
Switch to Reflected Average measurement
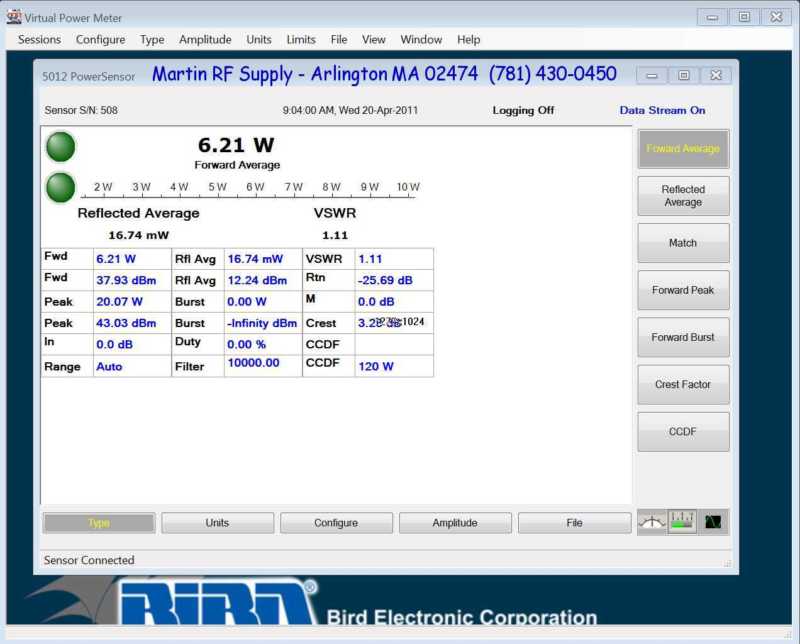(x=683, y=196)
